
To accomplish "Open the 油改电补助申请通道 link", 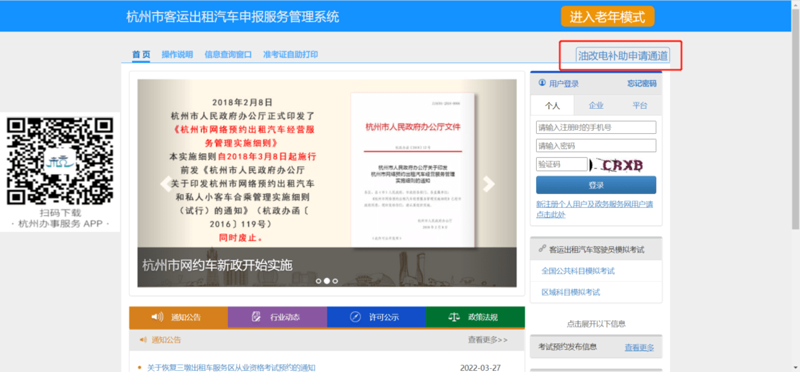I will pos(622,56).
